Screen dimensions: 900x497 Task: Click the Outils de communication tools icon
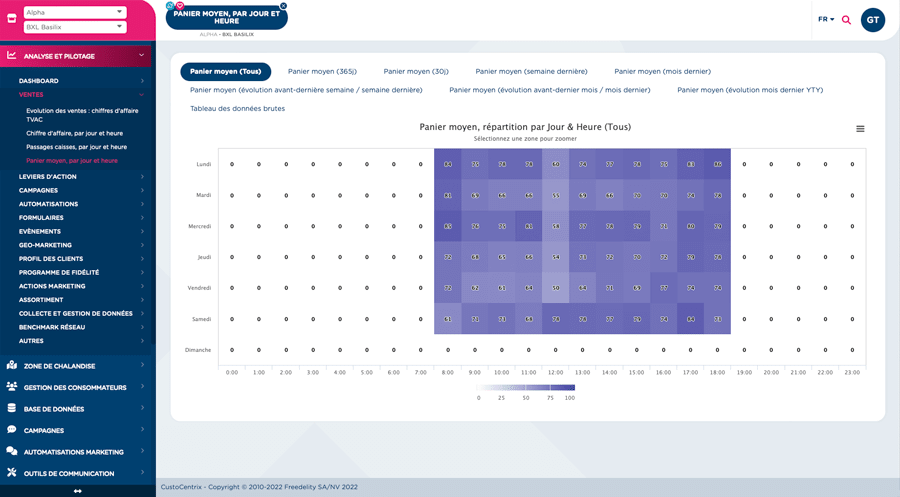pos(12,473)
